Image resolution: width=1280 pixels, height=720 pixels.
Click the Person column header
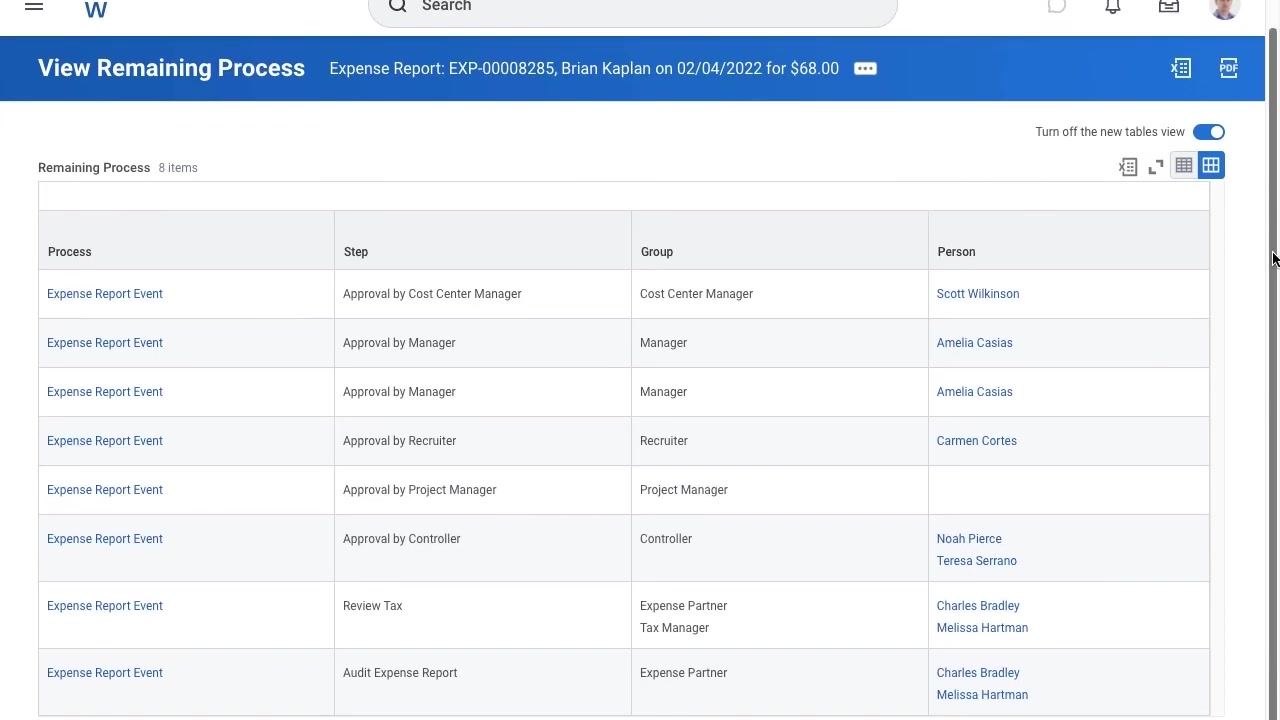click(1069, 240)
